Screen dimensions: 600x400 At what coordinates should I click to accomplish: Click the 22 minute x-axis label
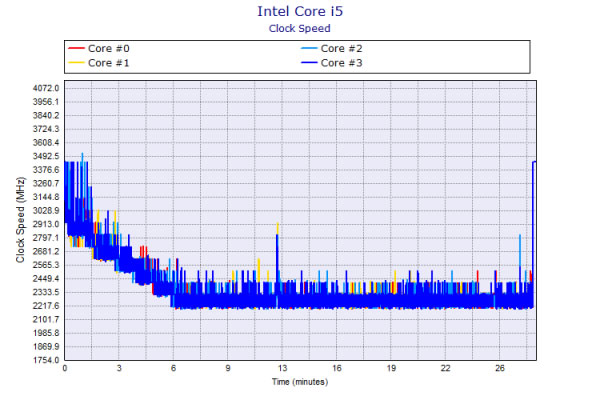pyautogui.click(x=445, y=368)
